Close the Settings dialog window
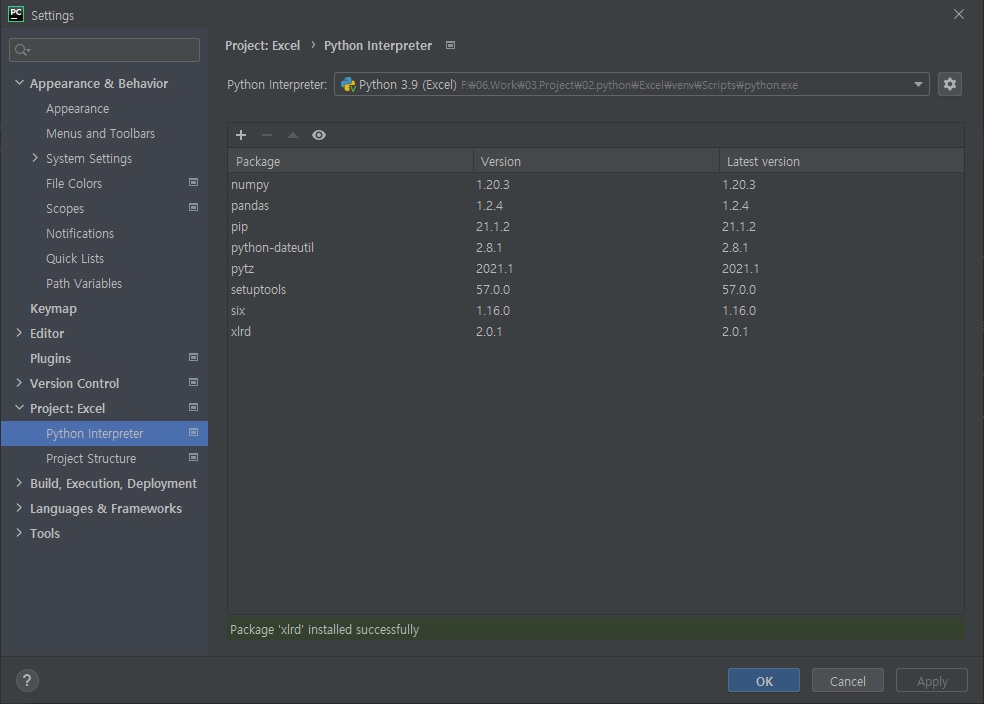Screen dimensions: 984x704 click(958, 14)
